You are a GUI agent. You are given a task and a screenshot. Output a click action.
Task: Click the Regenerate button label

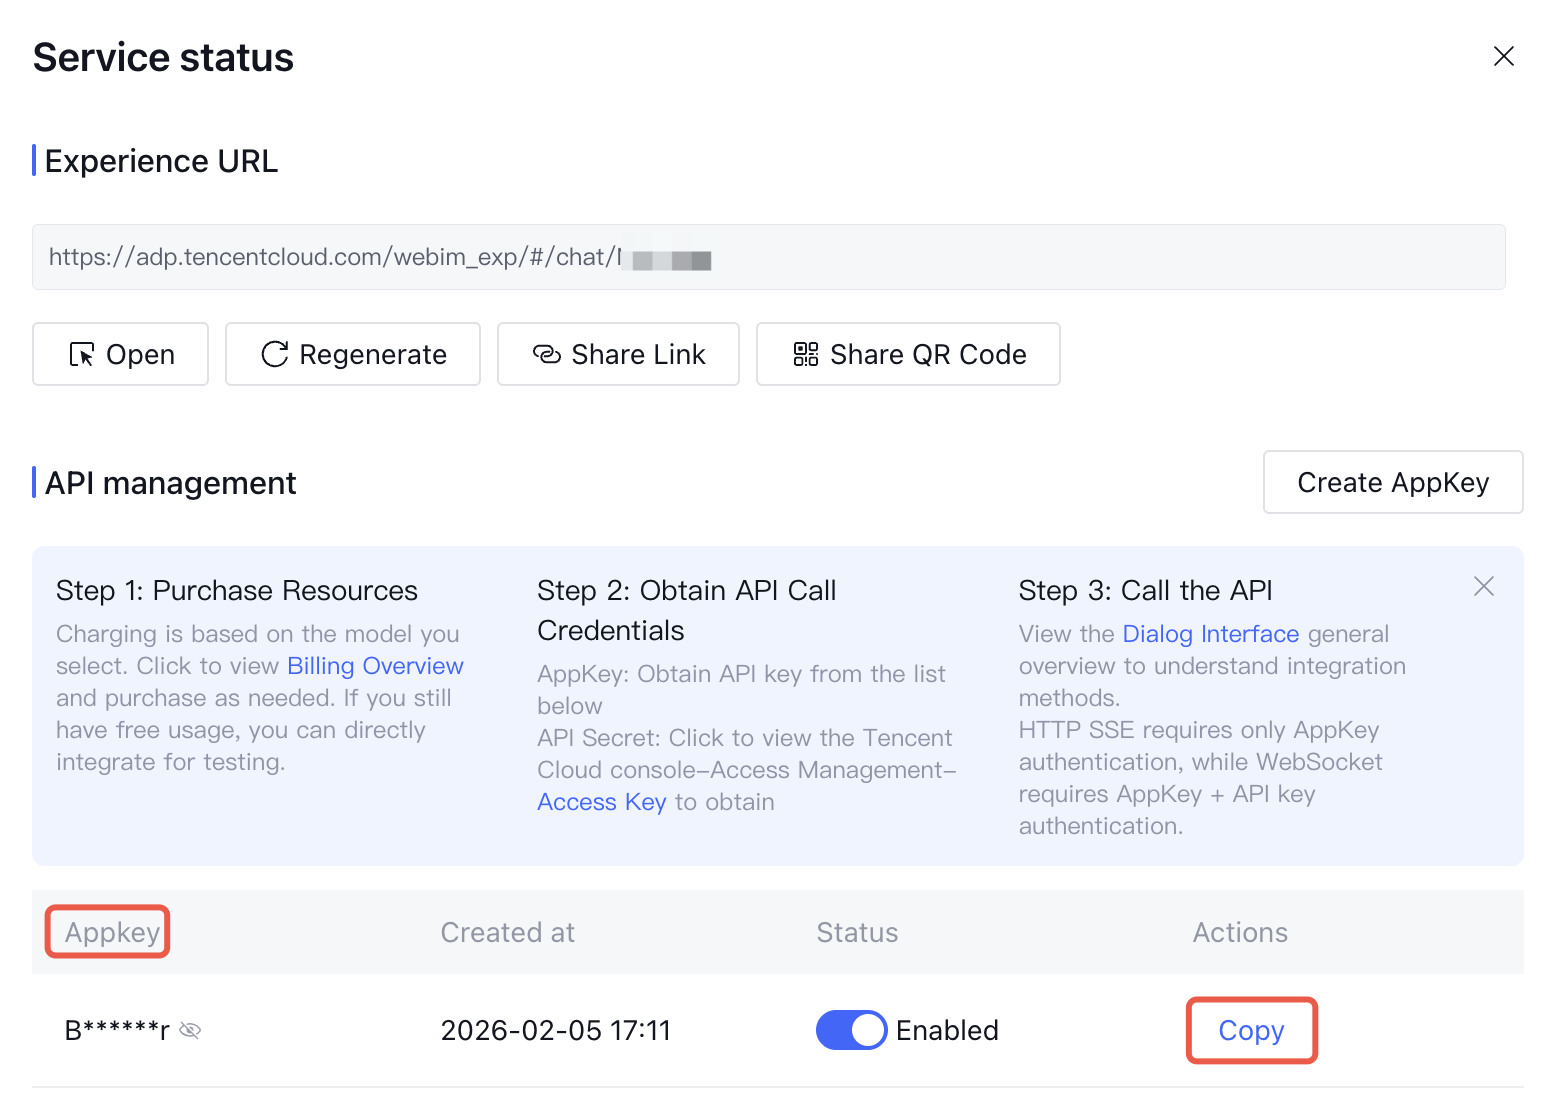click(373, 354)
